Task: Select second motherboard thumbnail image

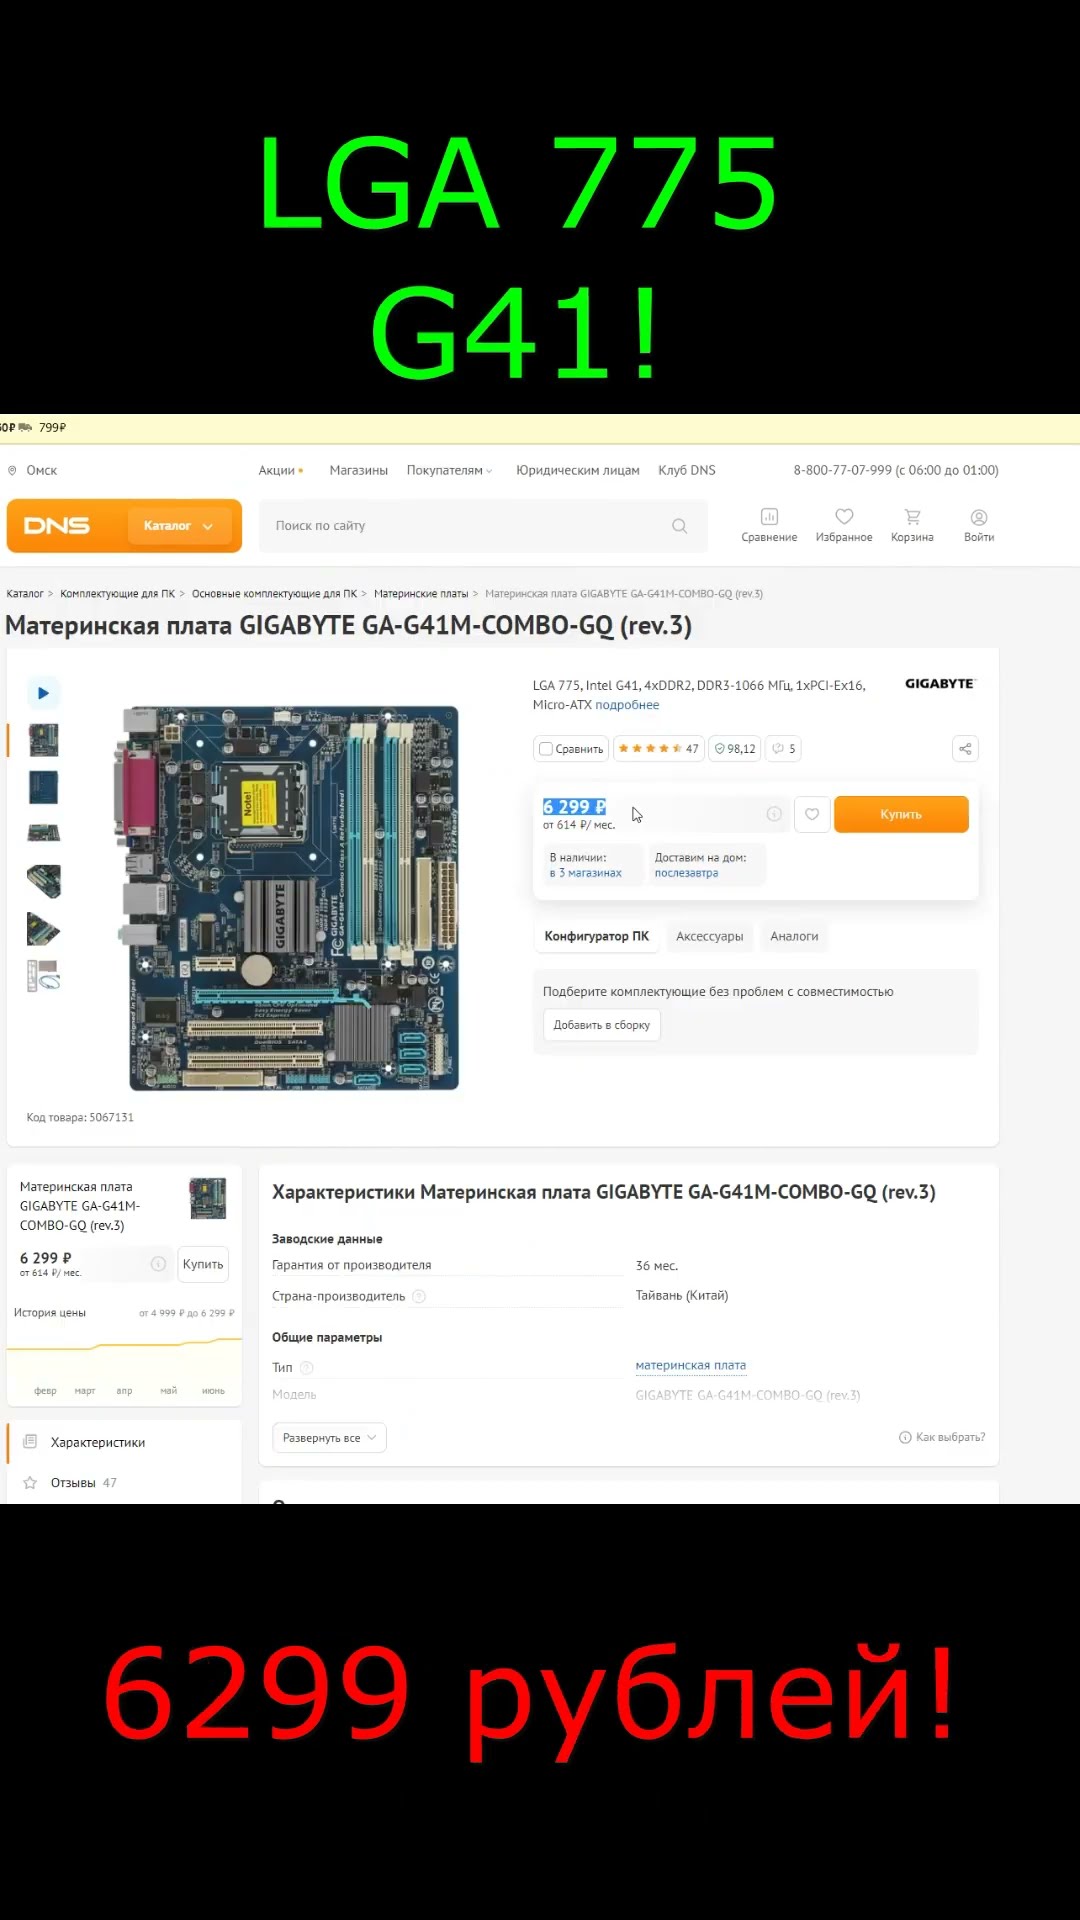Action: (43, 788)
